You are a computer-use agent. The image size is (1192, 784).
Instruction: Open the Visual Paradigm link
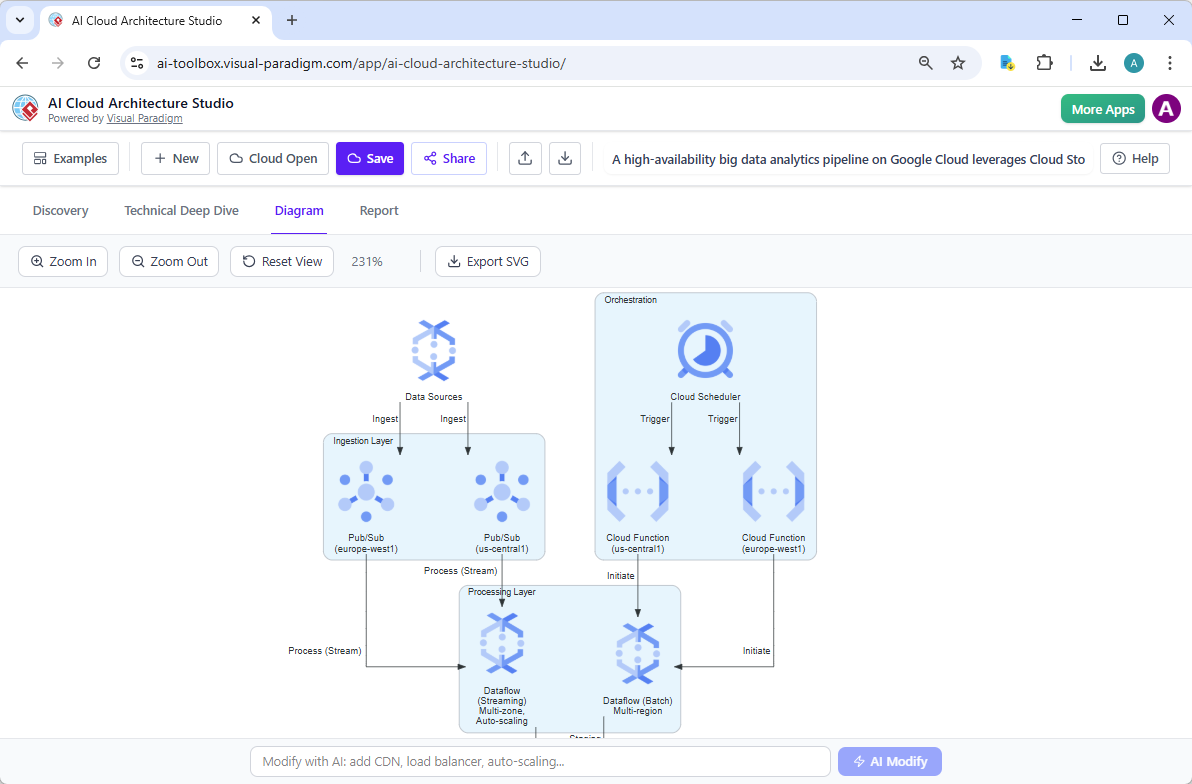[x=144, y=117]
